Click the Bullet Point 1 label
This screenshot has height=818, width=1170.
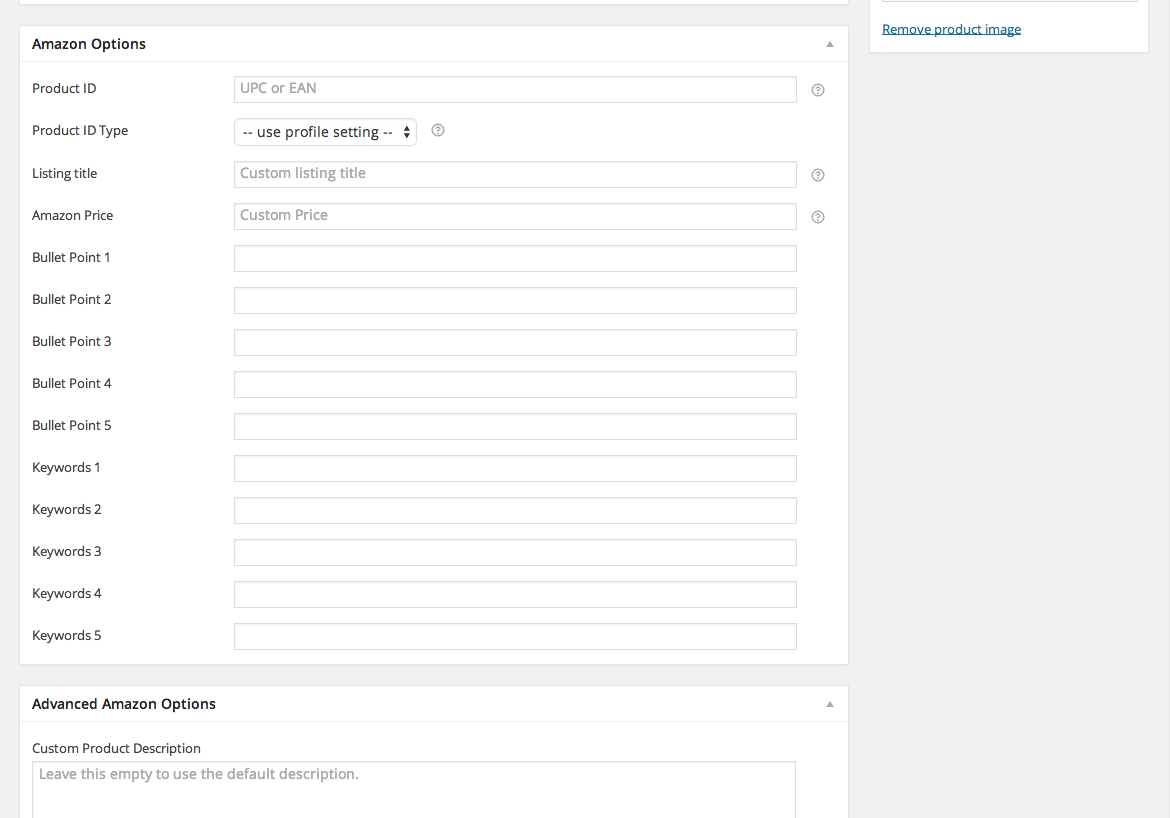71,257
